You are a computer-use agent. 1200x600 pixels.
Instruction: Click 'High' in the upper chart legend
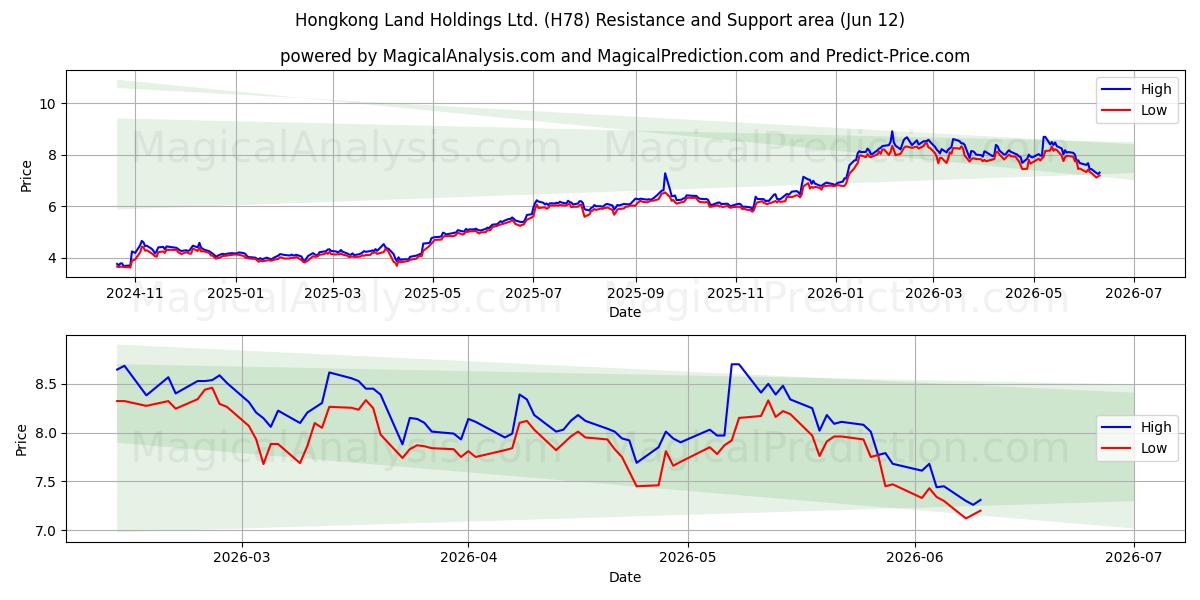coord(1156,89)
